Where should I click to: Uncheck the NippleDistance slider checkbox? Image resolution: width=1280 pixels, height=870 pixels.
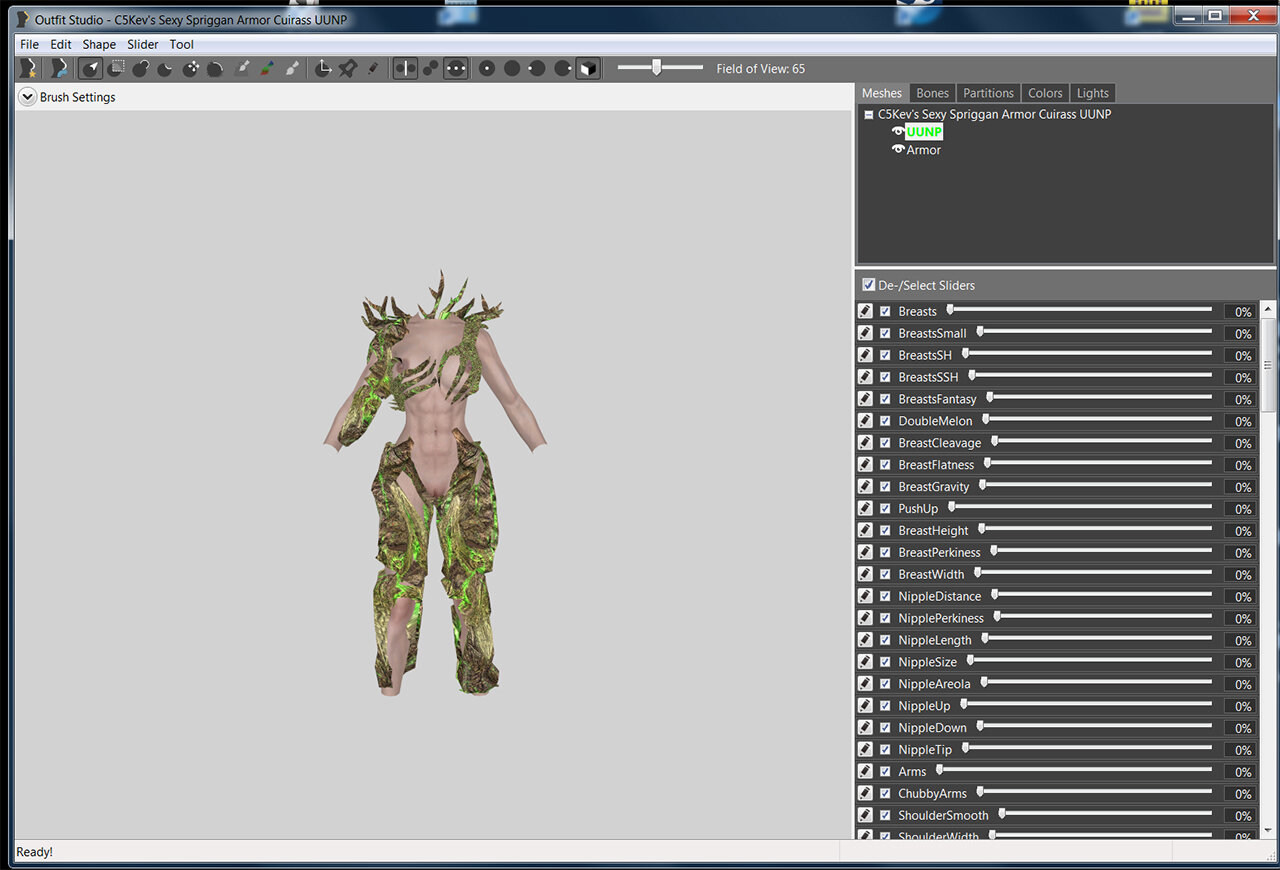(x=885, y=596)
